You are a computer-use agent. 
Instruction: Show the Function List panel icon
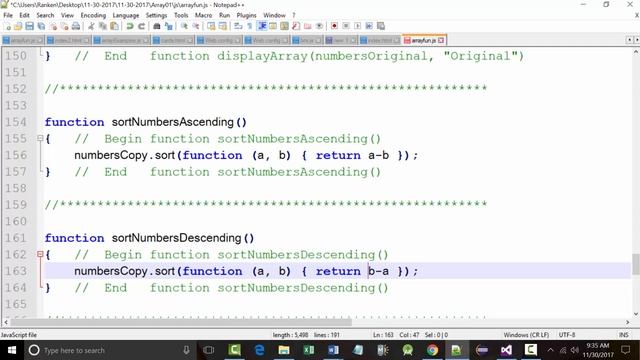pos(296,26)
